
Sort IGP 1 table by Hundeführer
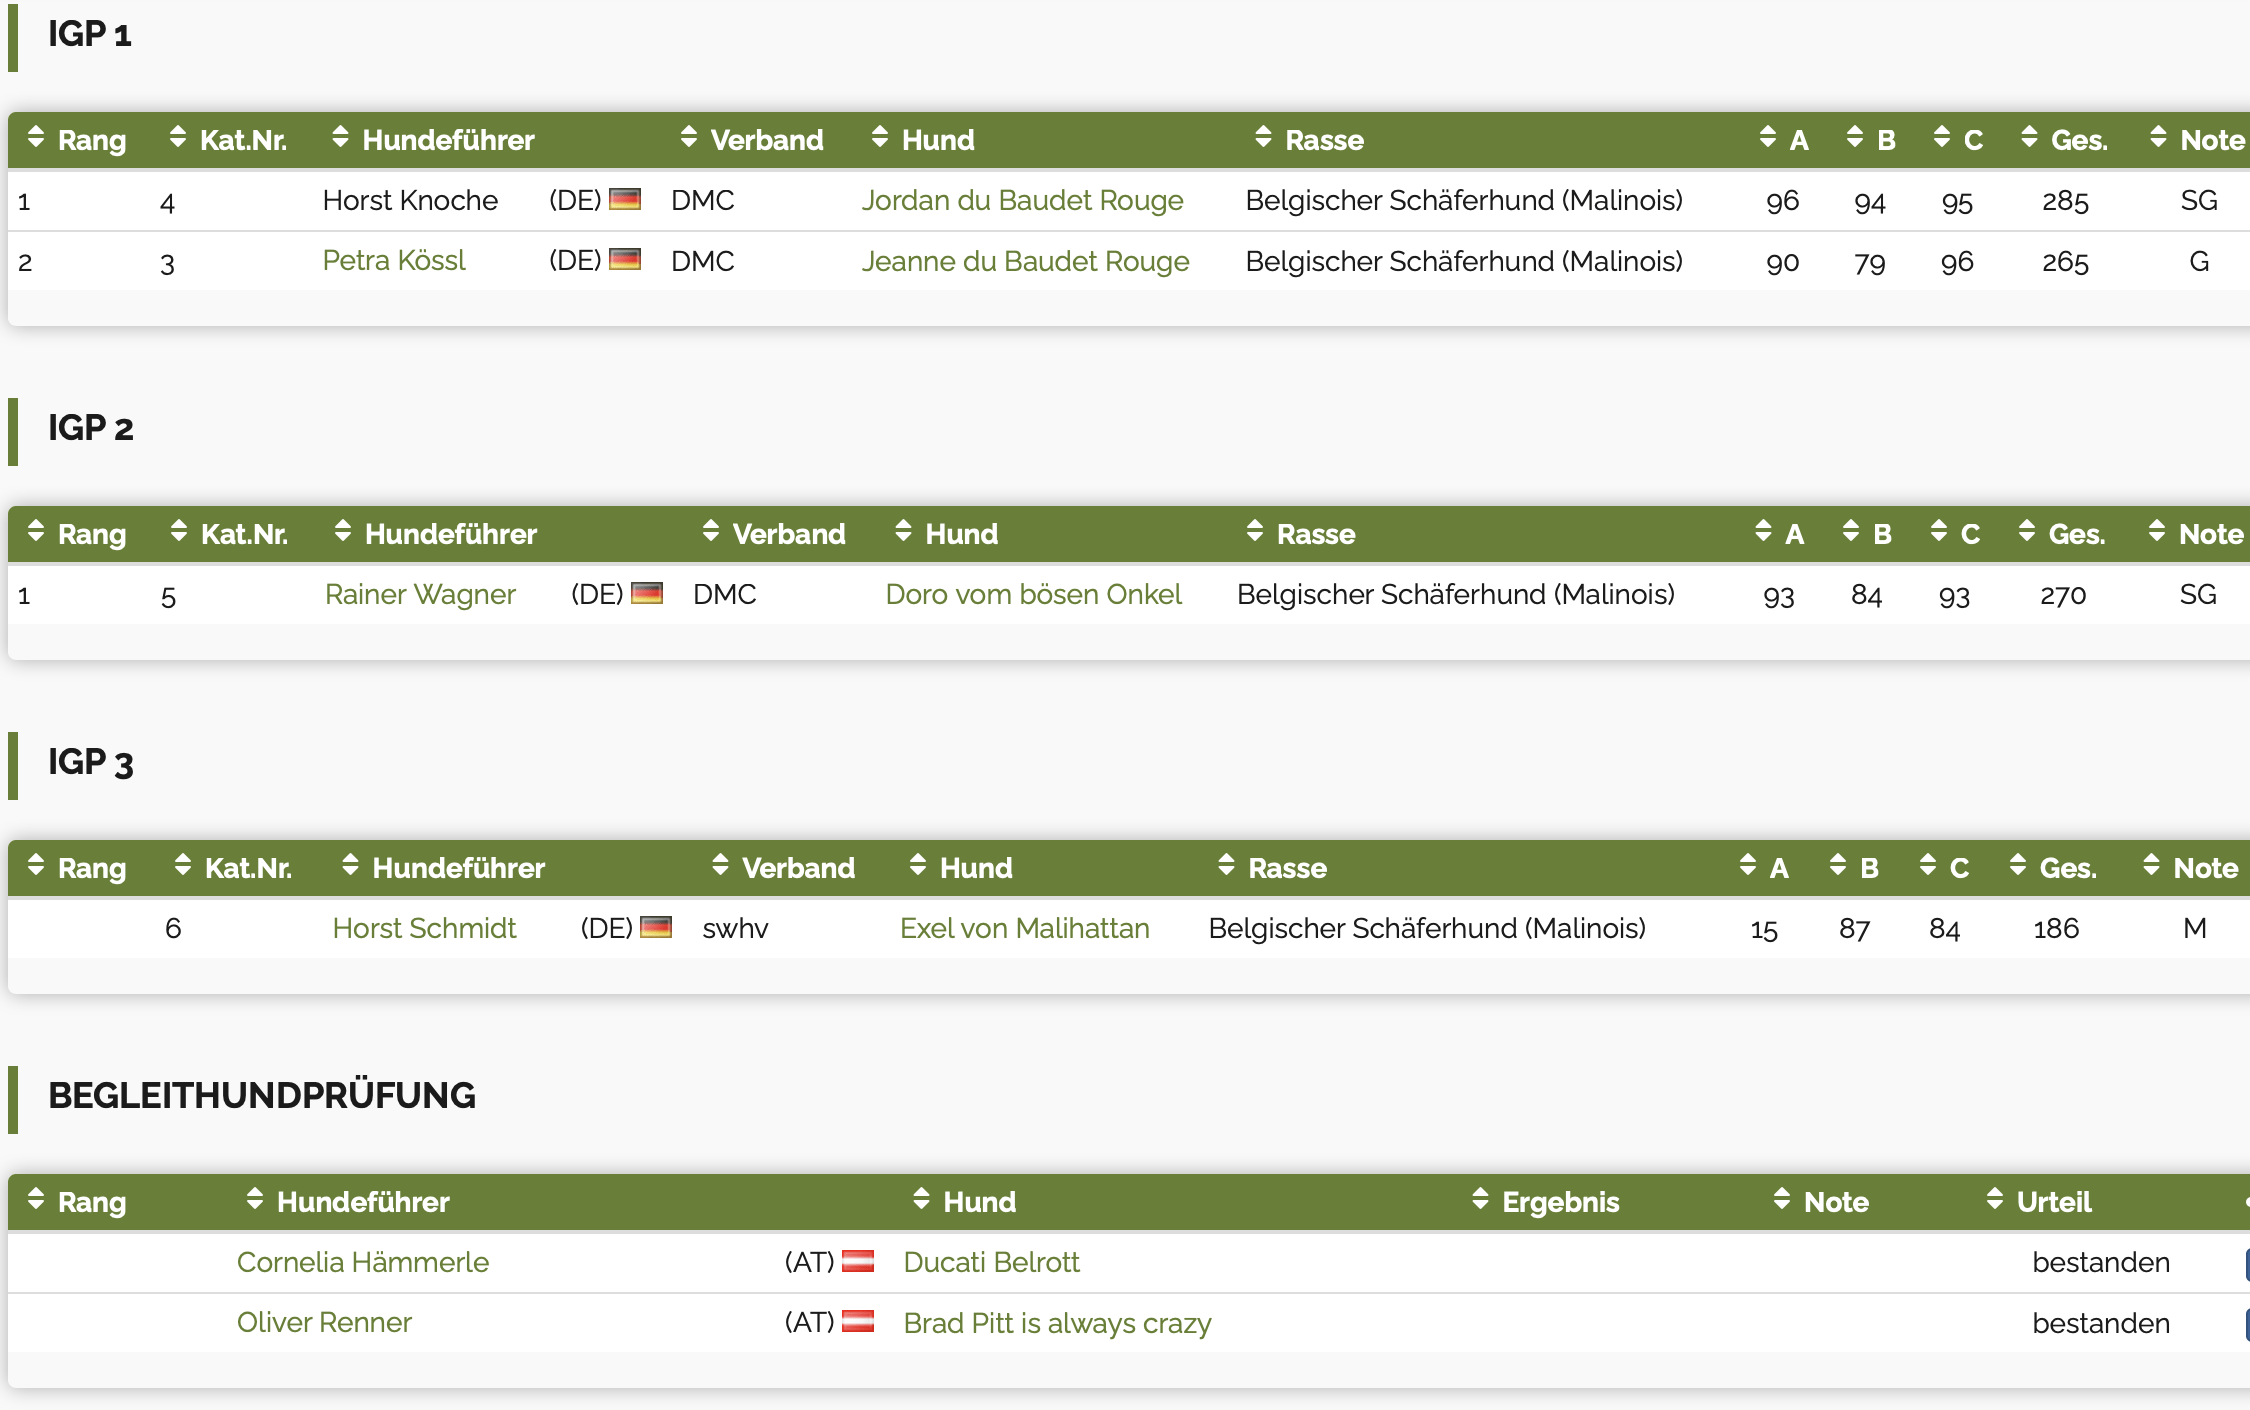[434, 140]
